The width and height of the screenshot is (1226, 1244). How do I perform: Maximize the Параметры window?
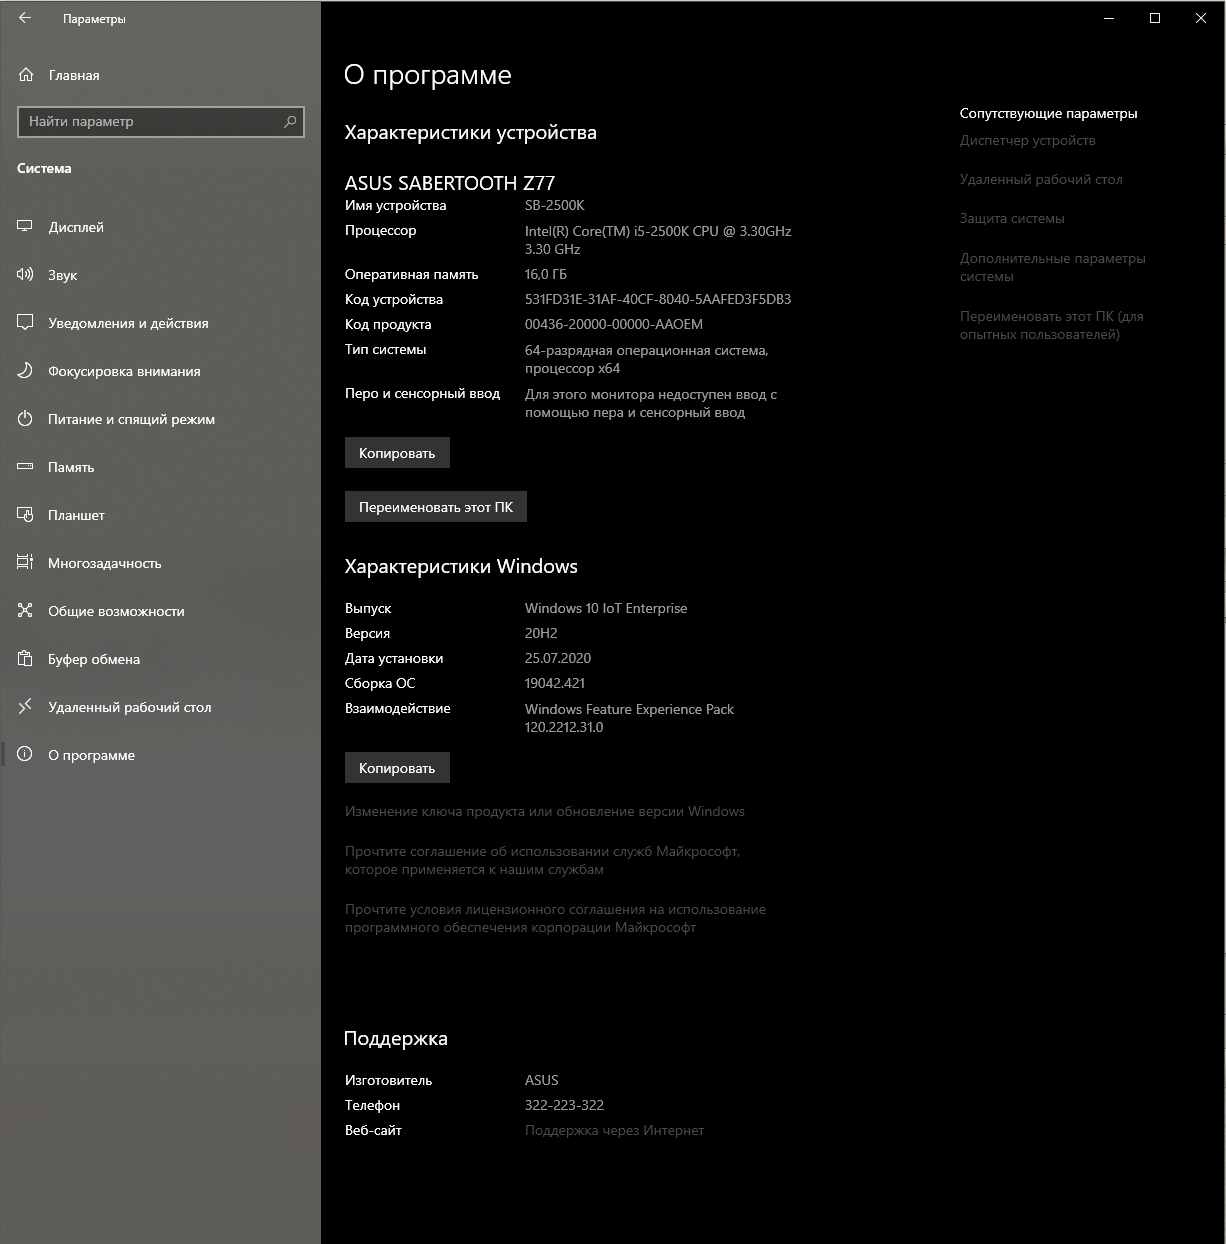[x=1155, y=18]
